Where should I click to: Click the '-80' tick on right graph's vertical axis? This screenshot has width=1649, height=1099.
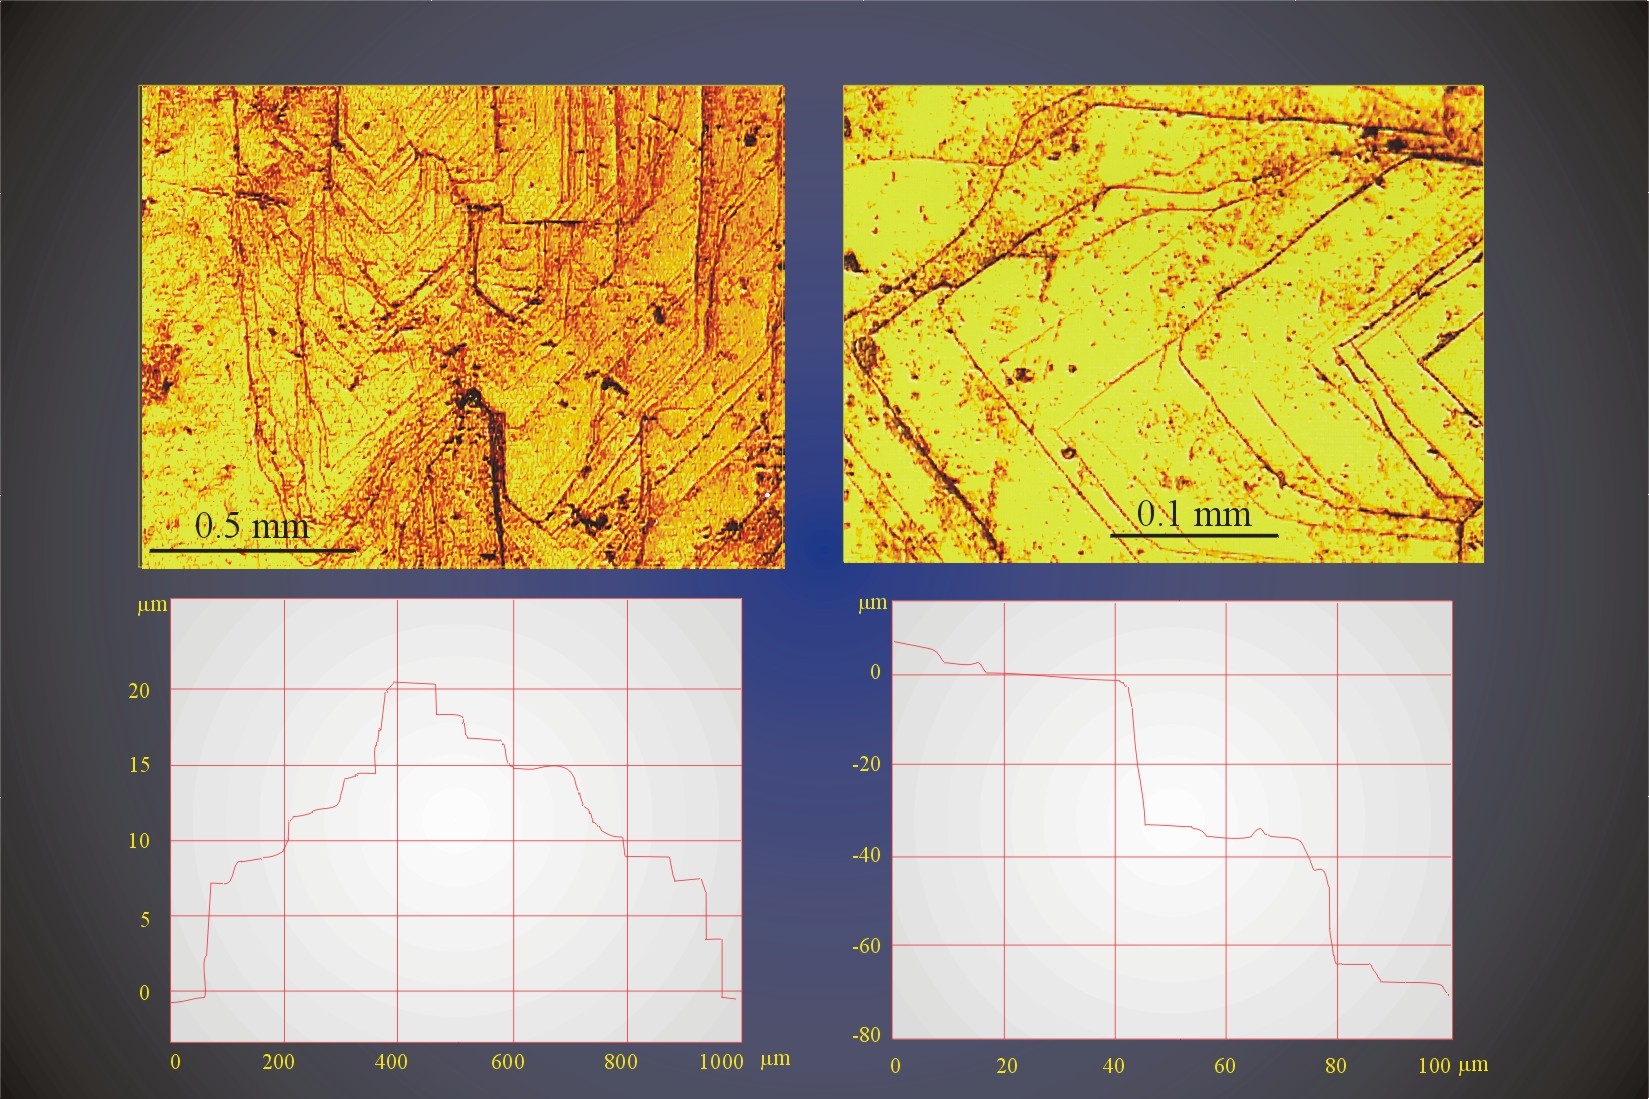pos(866,1035)
